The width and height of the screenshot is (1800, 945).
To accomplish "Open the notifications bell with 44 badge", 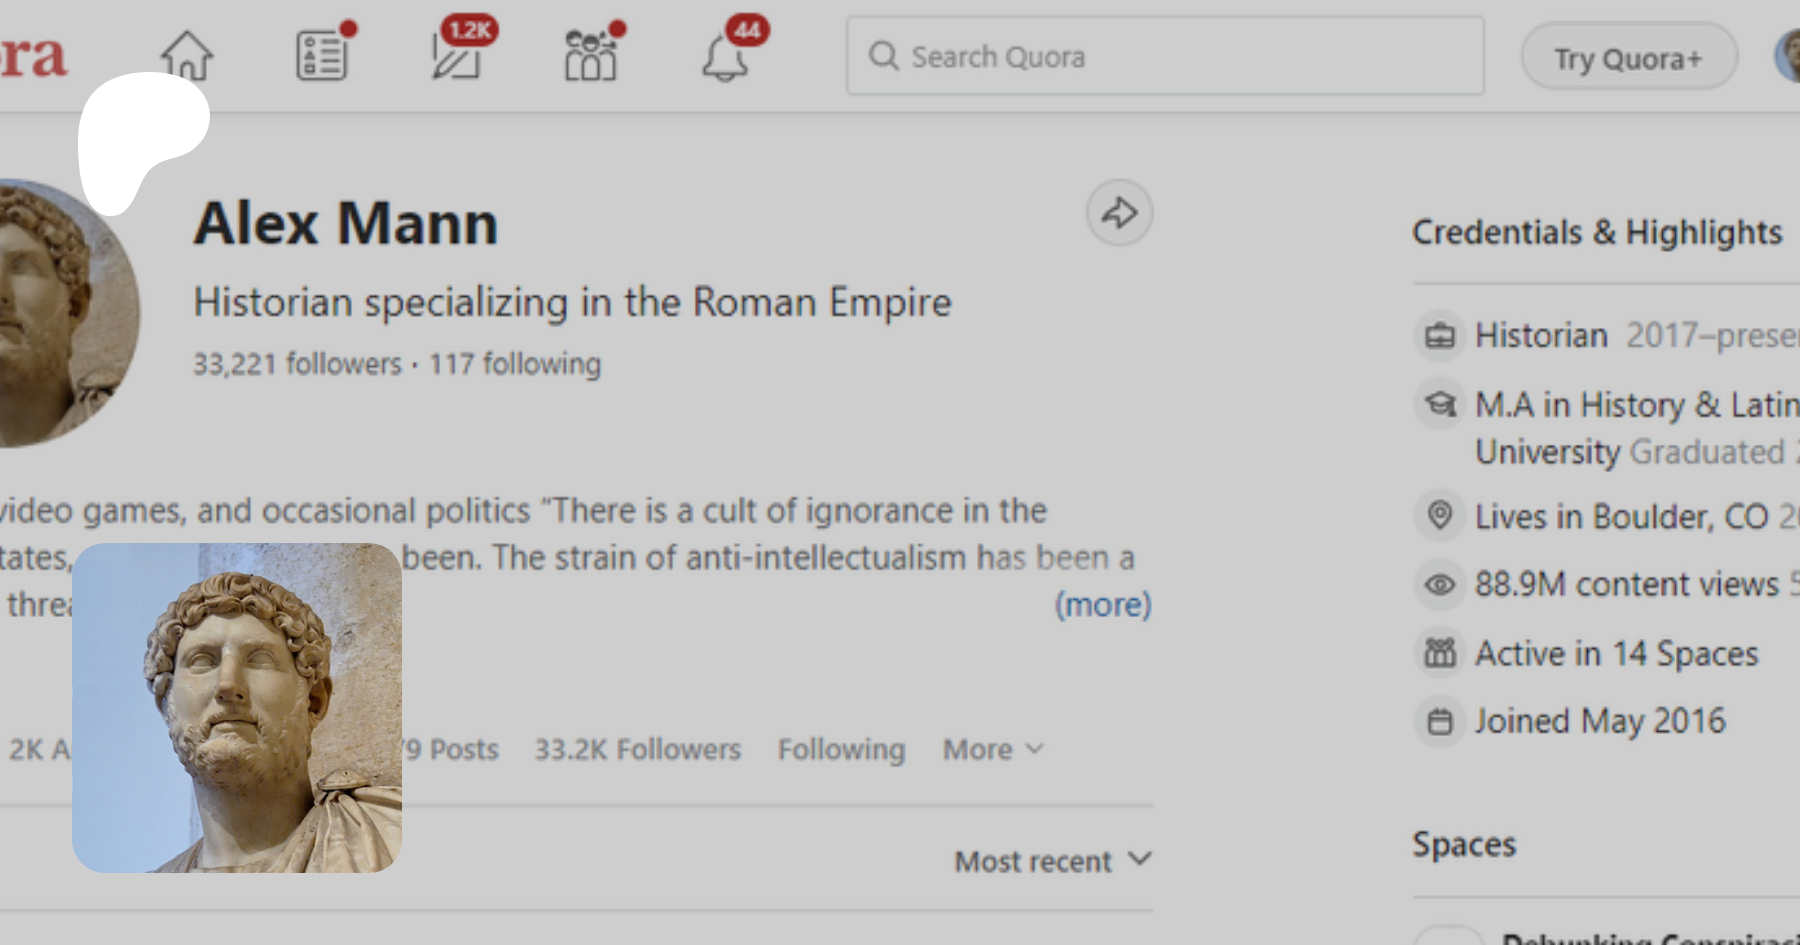I will [x=725, y=58].
